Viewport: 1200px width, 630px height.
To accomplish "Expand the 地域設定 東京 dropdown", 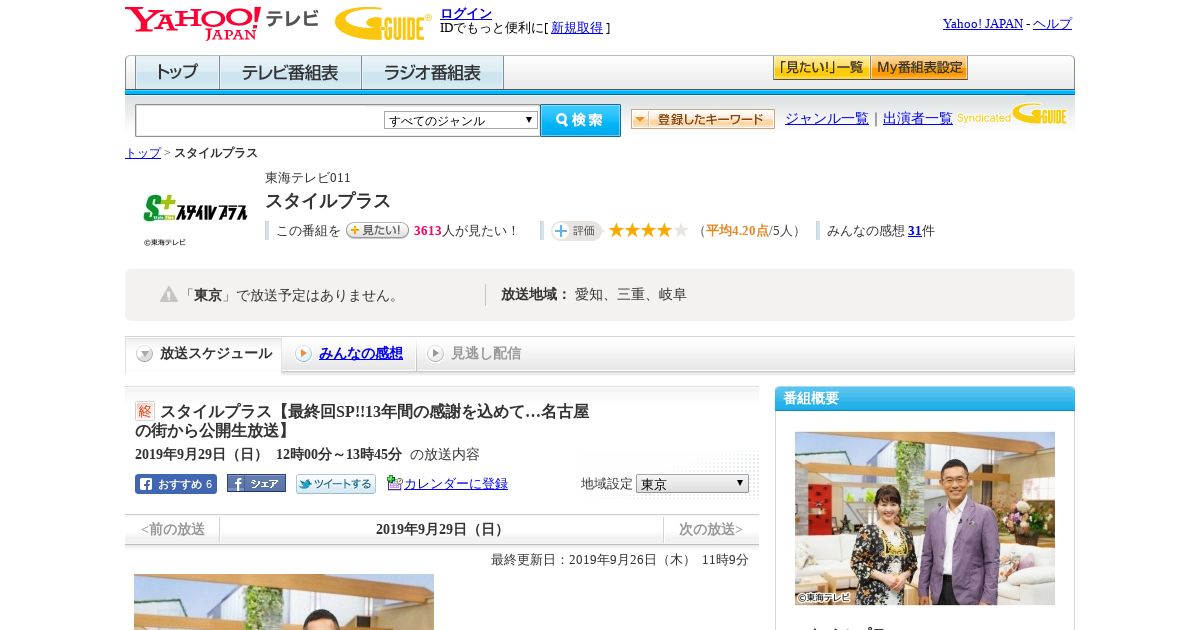I will [692, 484].
